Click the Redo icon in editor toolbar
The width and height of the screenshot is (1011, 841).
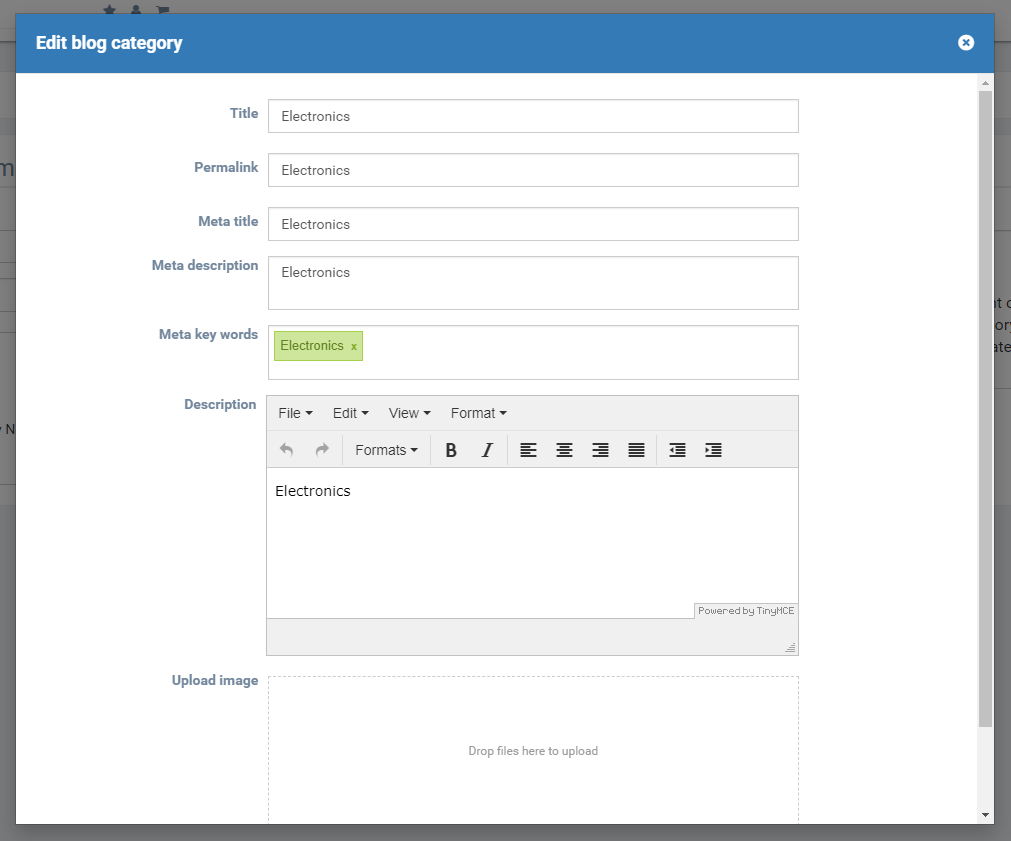pyautogui.click(x=322, y=450)
